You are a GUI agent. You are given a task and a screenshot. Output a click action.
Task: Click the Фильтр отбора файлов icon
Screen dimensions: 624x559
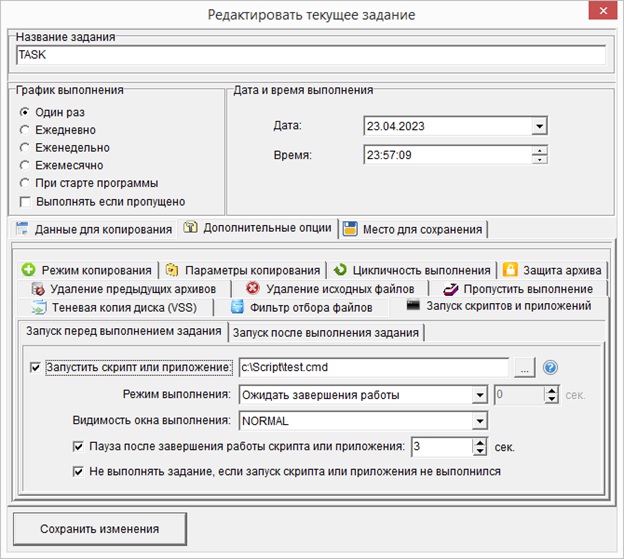pyautogui.click(x=238, y=307)
